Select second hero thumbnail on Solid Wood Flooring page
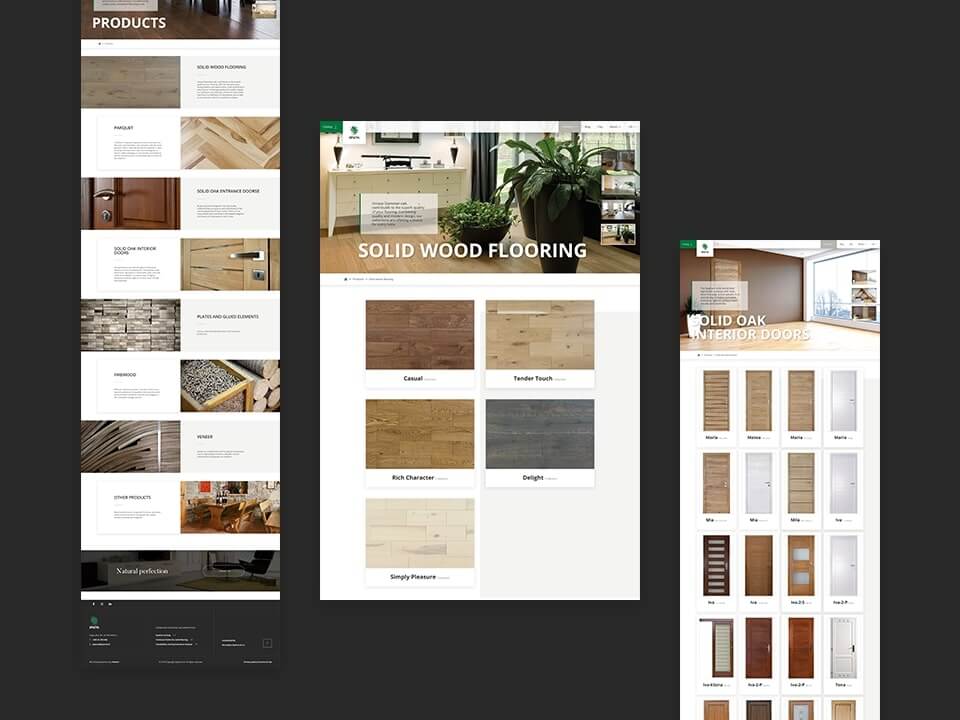The image size is (960, 720). (618, 186)
